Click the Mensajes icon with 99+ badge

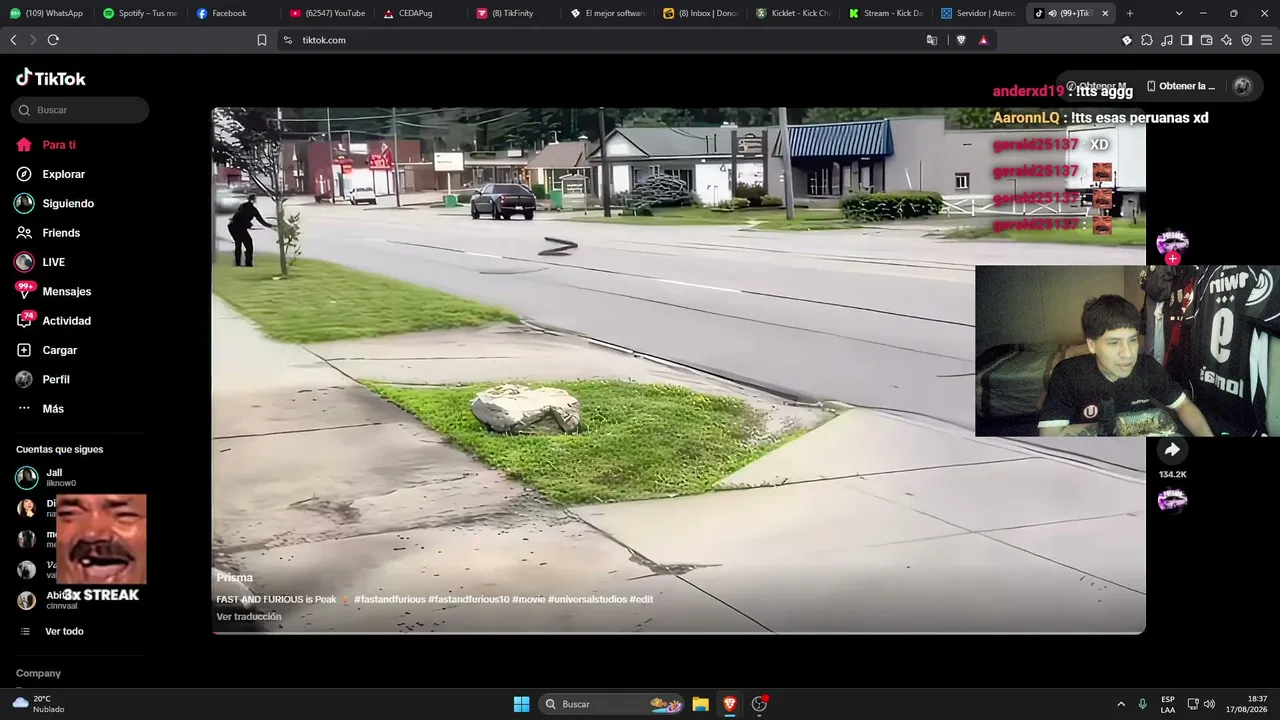coord(24,291)
